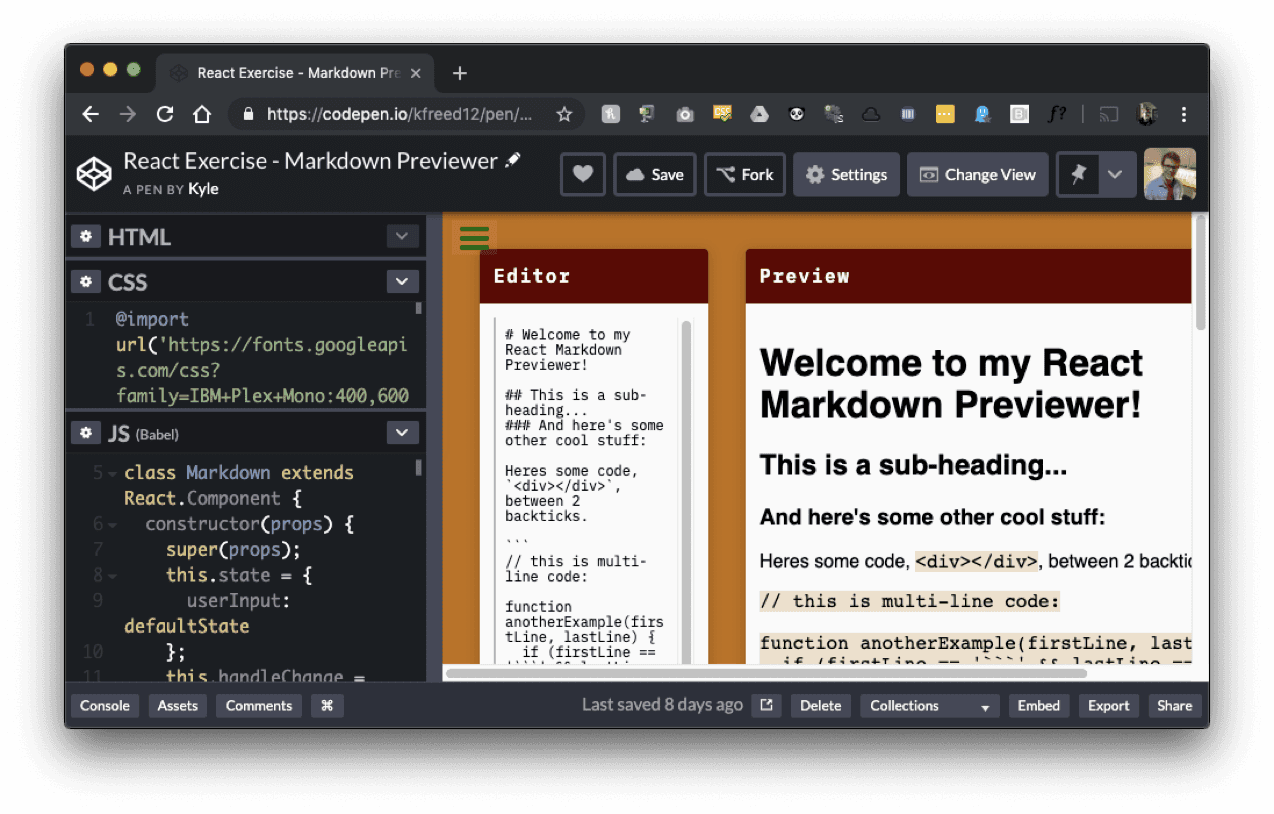
Task: Click the preview horizontal scrollbar
Action: [766, 673]
